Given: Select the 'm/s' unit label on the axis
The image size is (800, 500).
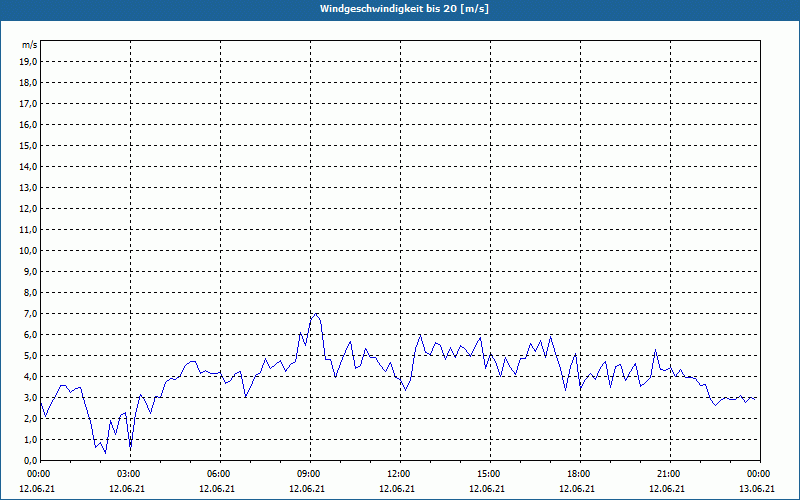Looking at the screenshot, I should [x=30, y=45].
